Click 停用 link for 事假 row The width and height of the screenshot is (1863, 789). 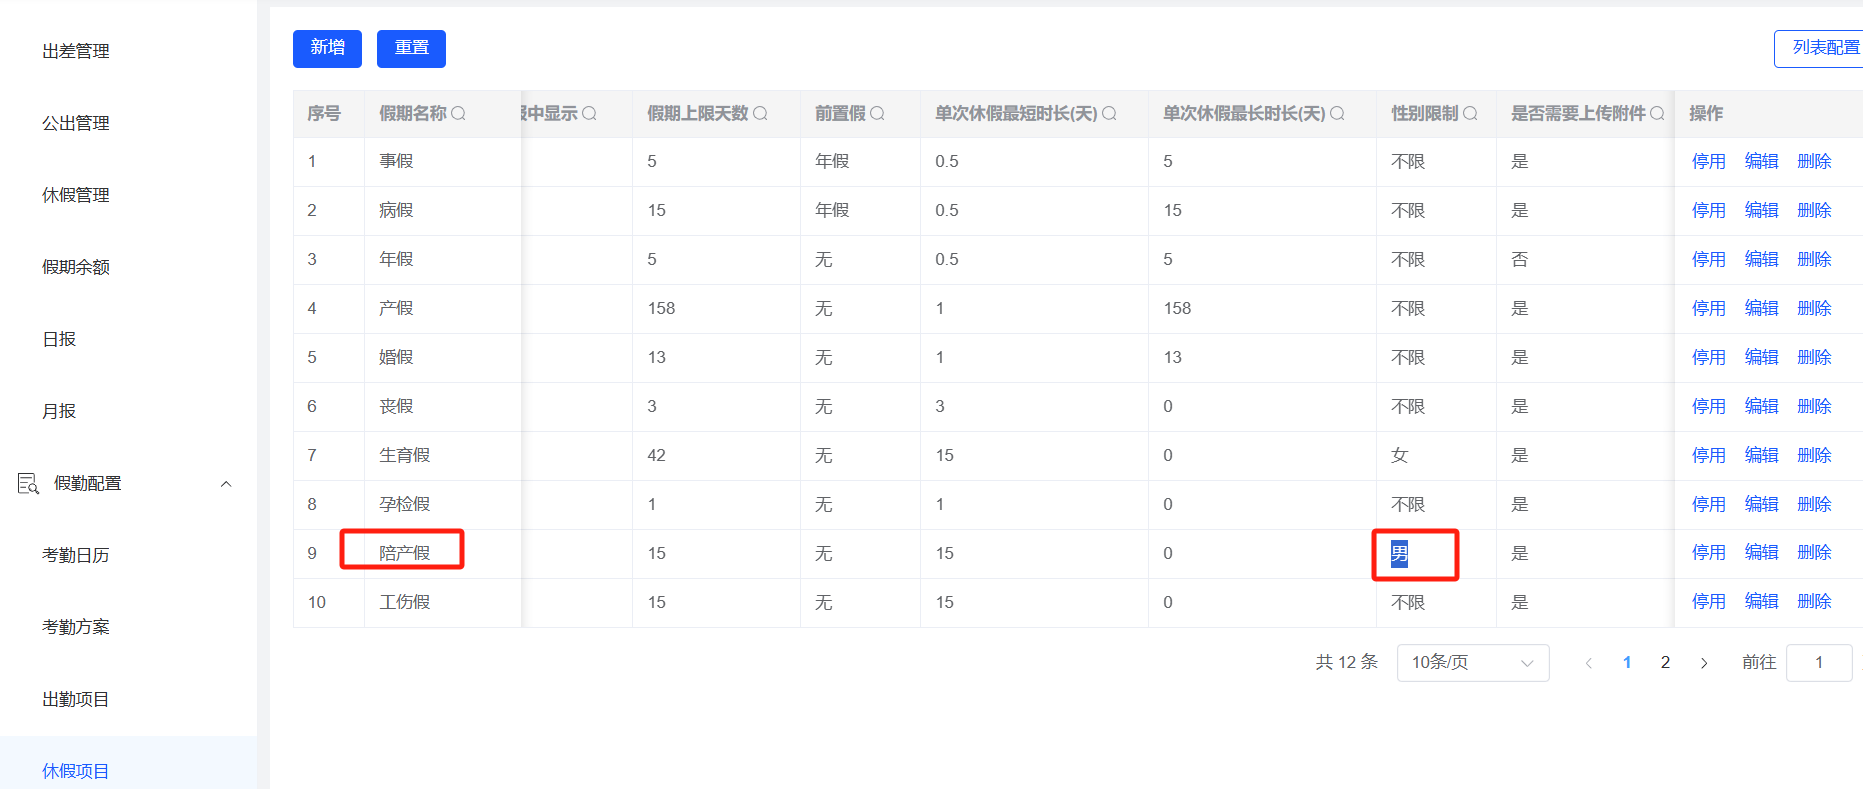pos(1708,162)
